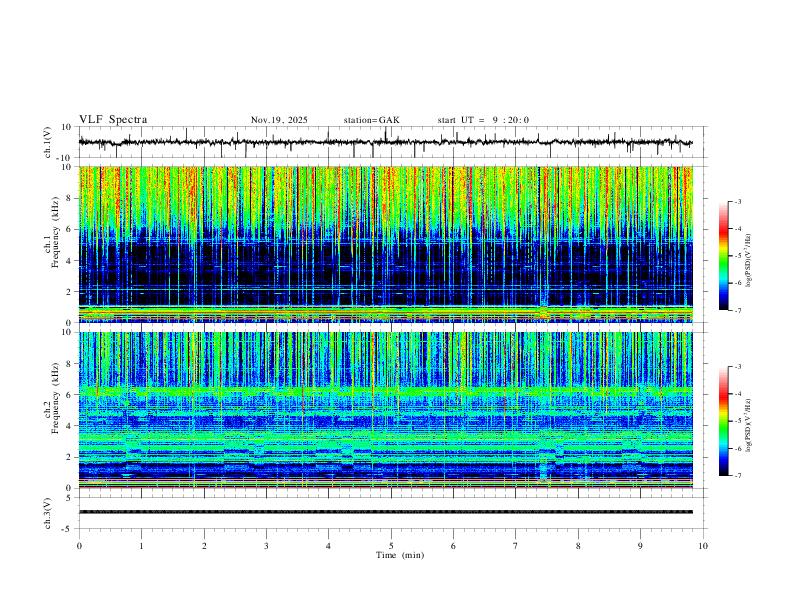Click the lower colorbar's log(PSD) label
Screen dimensions: 792x612
[x=748, y=426]
